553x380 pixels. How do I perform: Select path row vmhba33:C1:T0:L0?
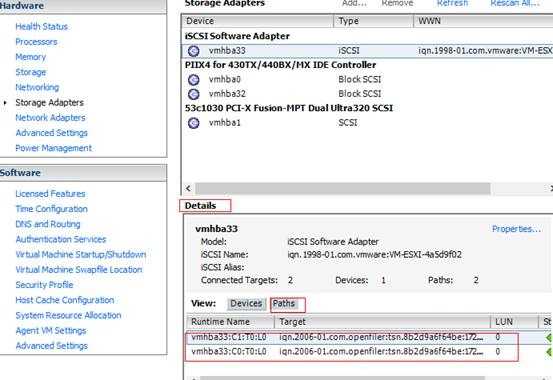point(369,338)
